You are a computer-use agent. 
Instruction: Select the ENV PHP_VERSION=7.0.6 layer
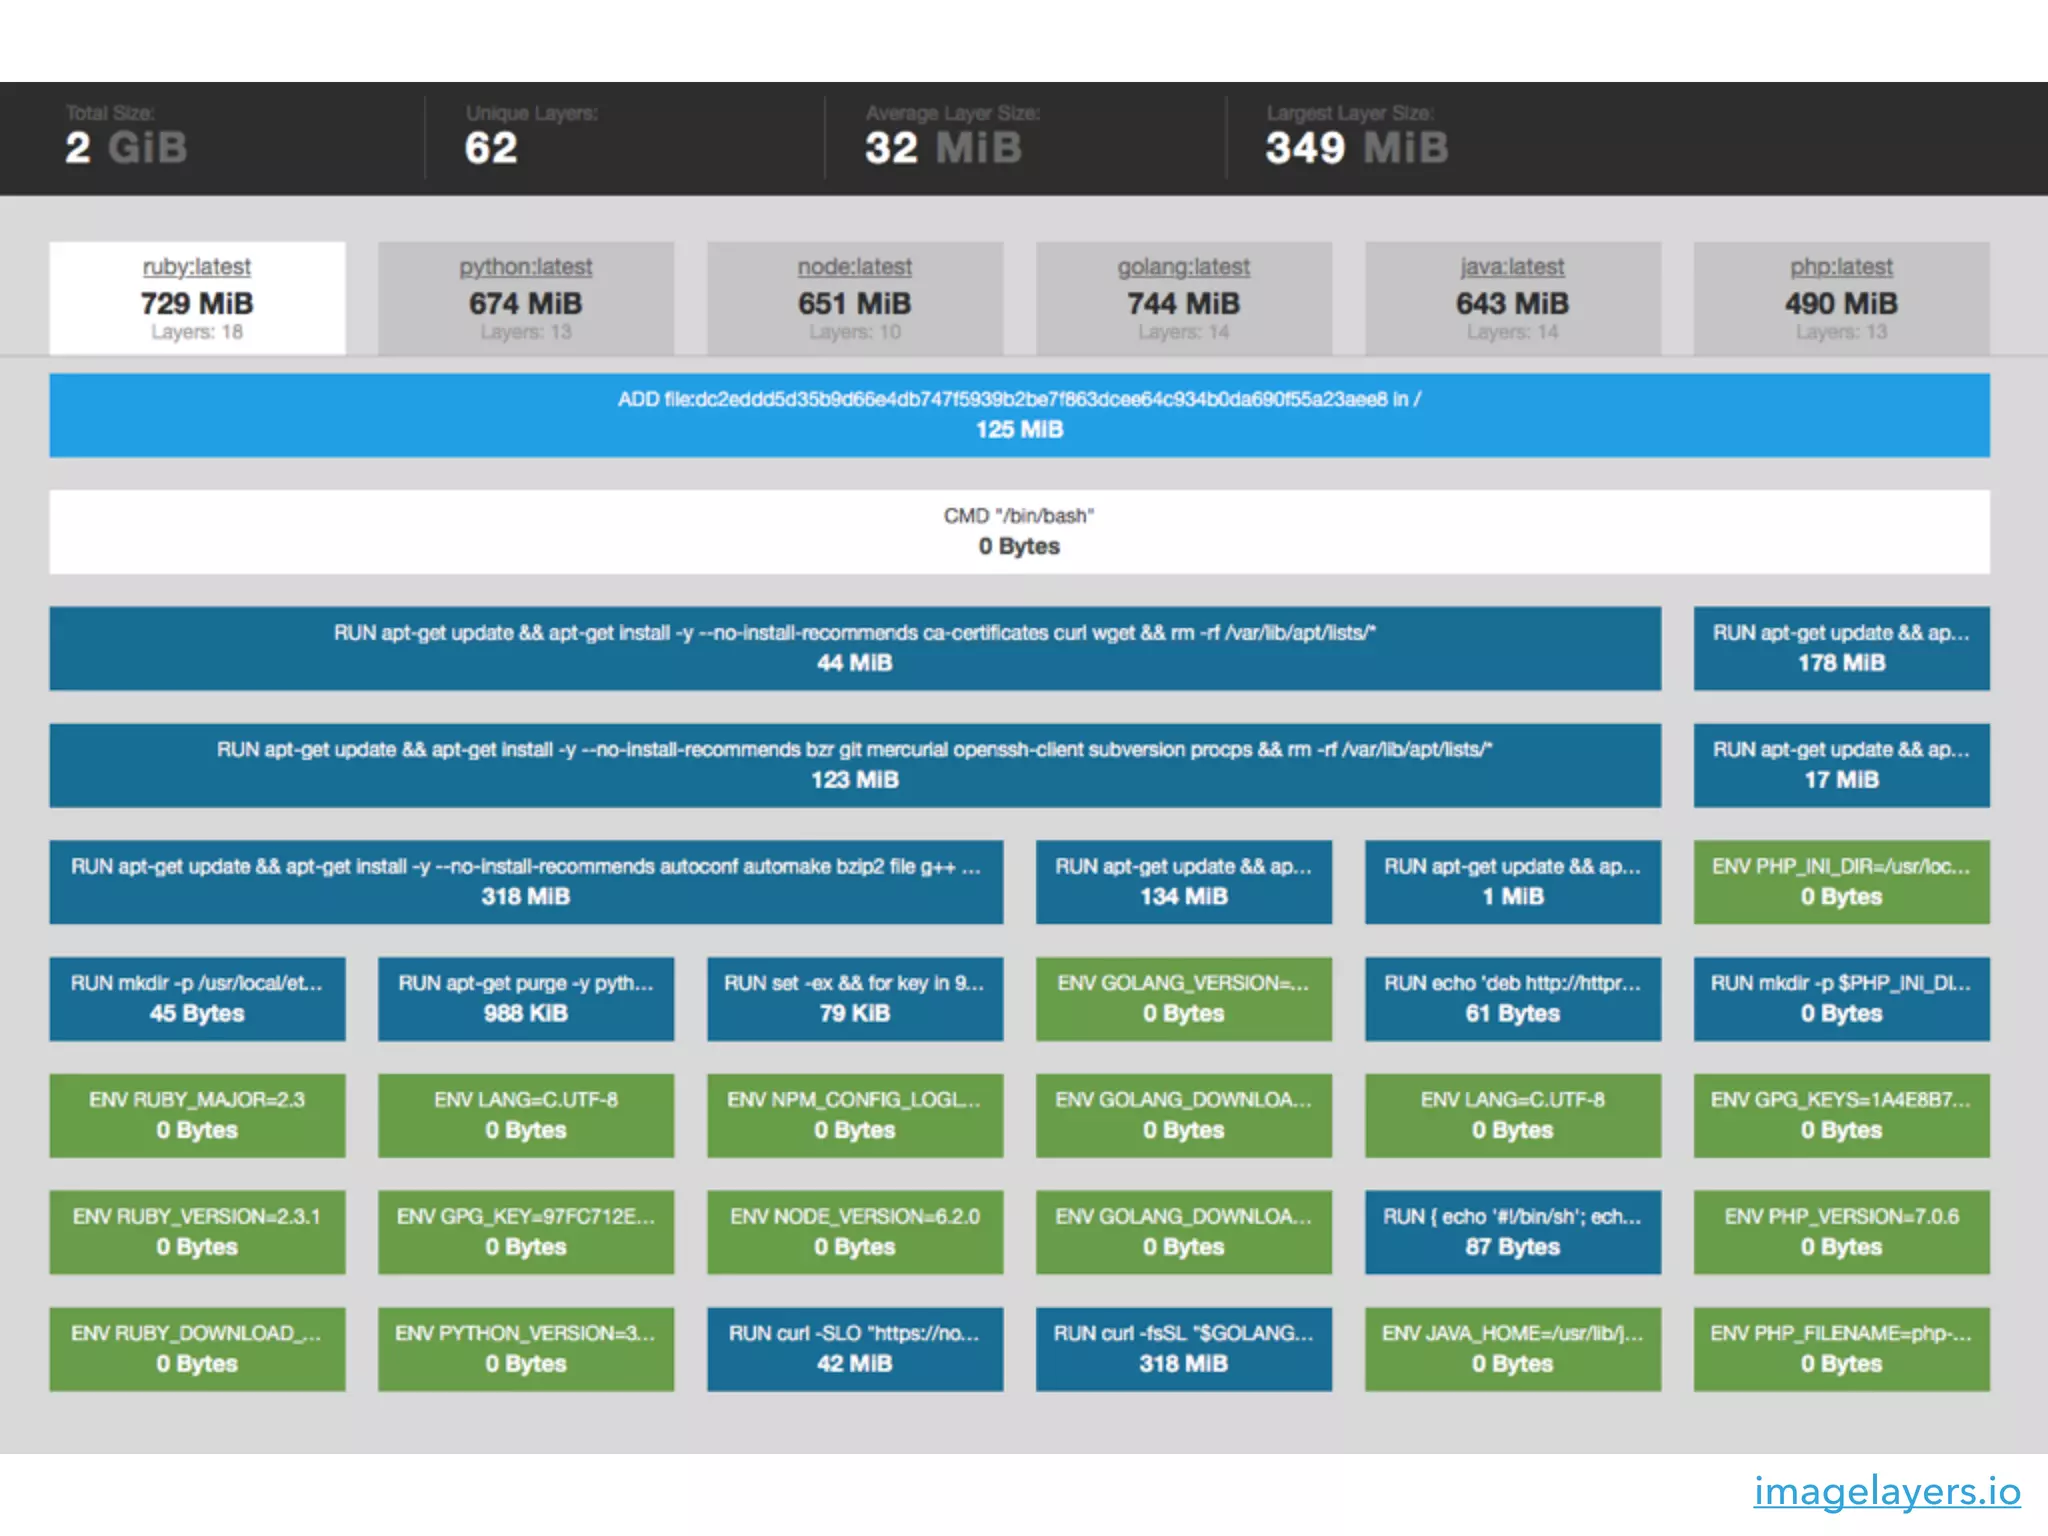pos(1841,1232)
